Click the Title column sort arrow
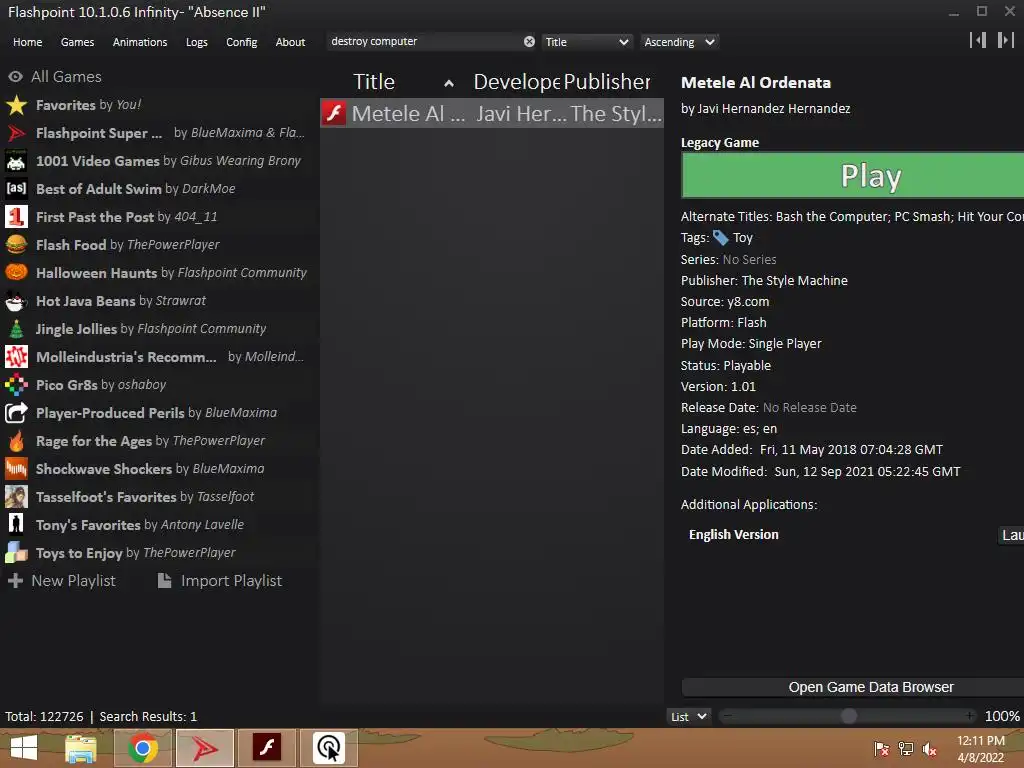The image size is (1024, 768). [449, 83]
